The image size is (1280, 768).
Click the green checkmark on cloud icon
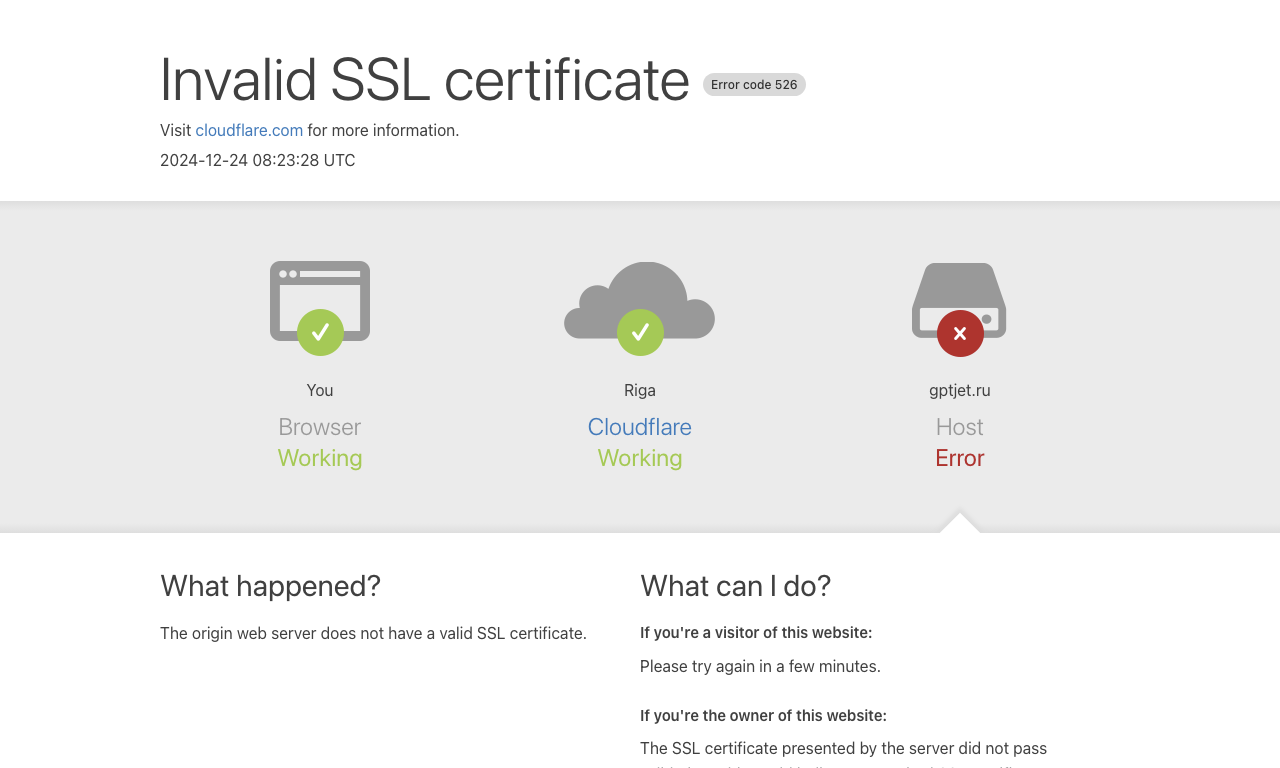(x=640, y=332)
